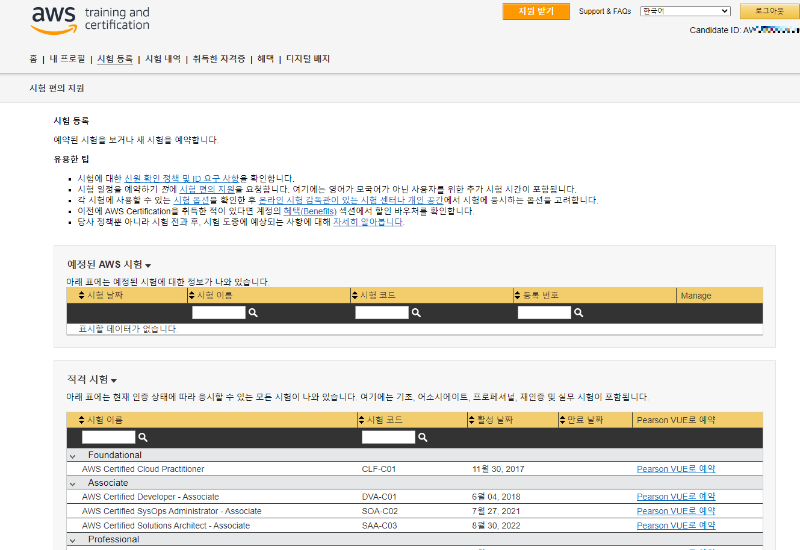Click exam code DVA-C01

379,496
